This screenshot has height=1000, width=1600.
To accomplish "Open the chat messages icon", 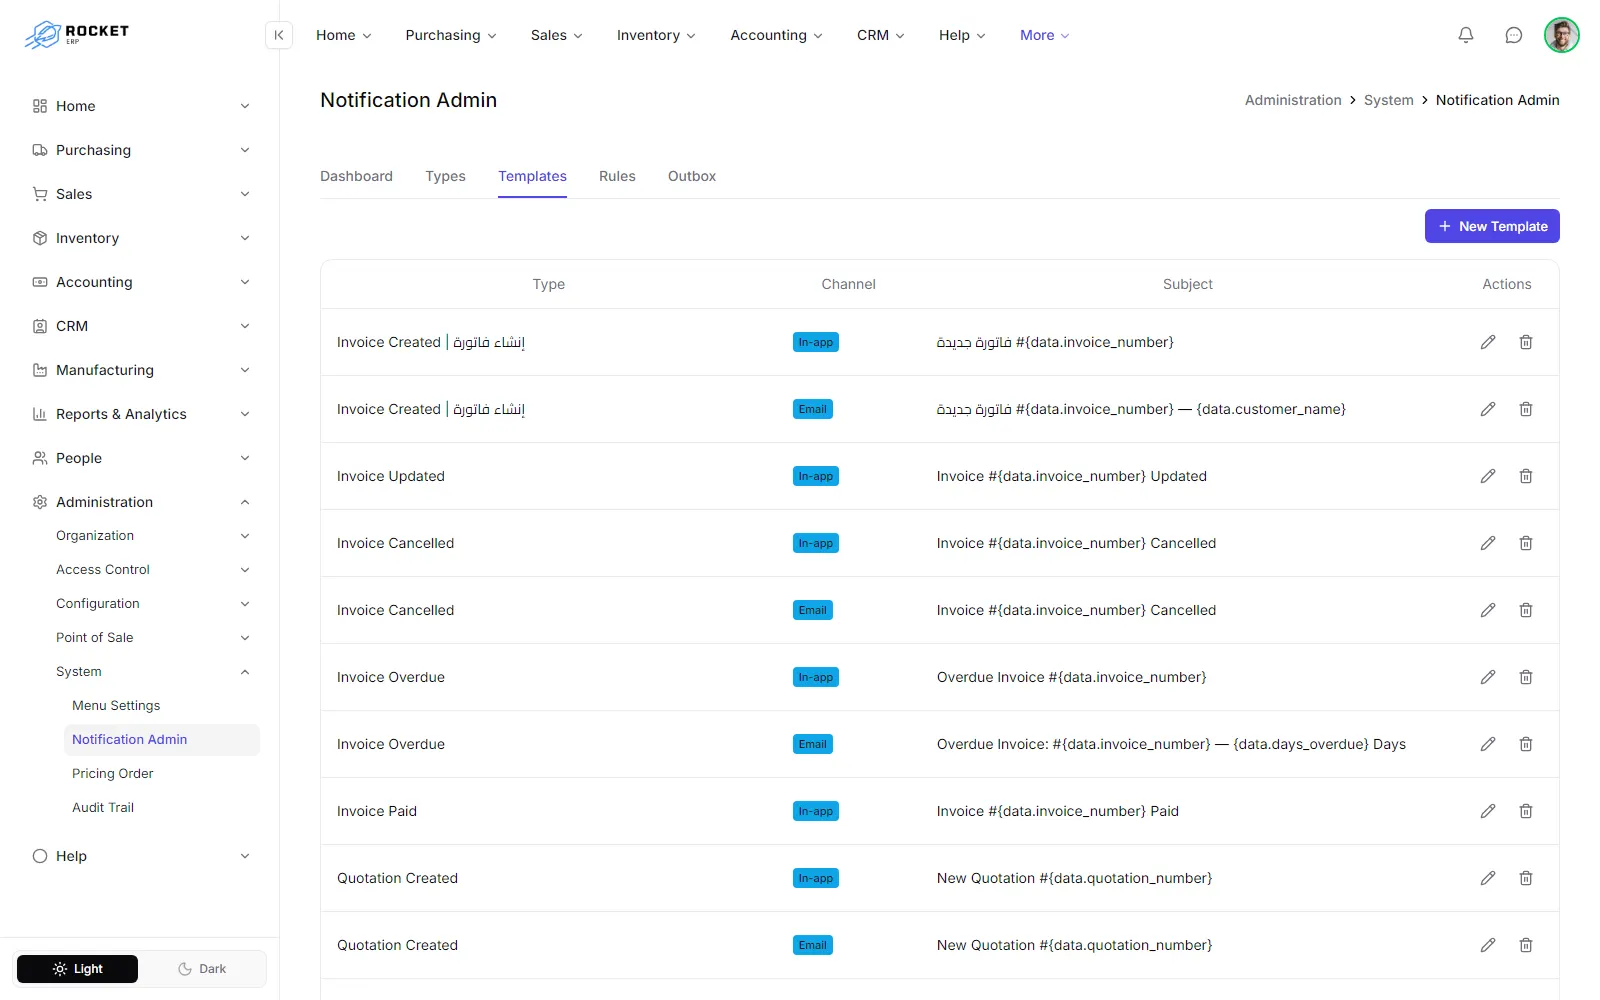I will click(1514, 35).
